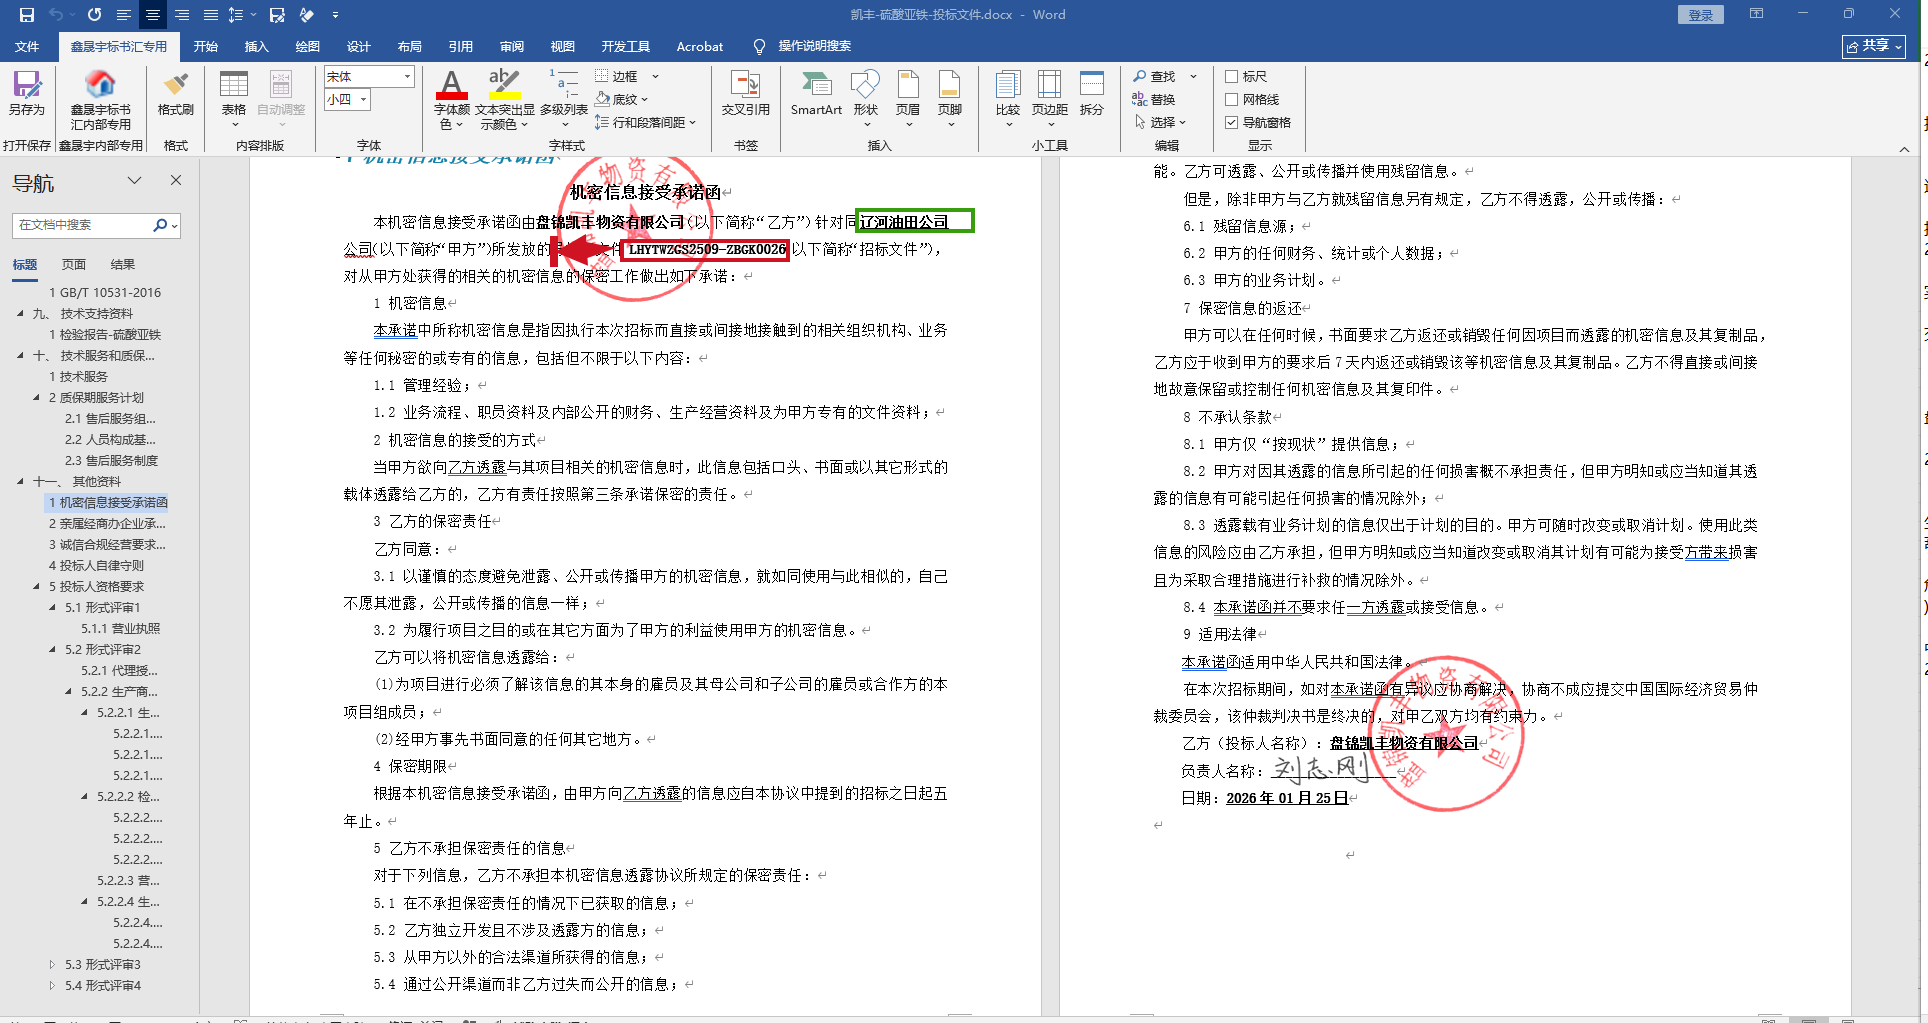Viewport: 1928px width, 1023px height.
Task: Go to heading 2.3 售后服务制度
Action: 111,460
